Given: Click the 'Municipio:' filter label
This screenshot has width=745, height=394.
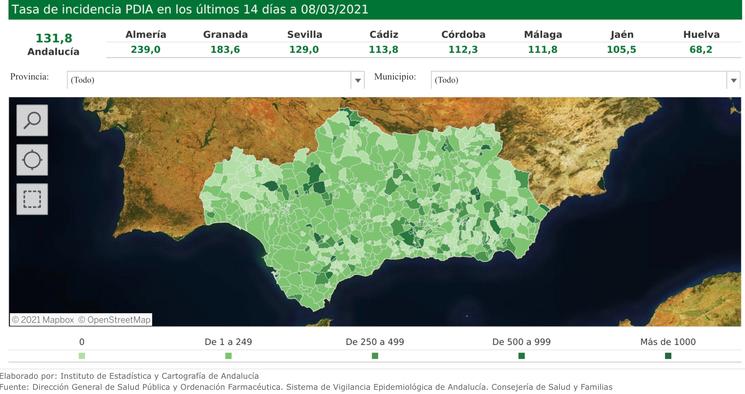Looking at the screenshot, I should point(395,77).
